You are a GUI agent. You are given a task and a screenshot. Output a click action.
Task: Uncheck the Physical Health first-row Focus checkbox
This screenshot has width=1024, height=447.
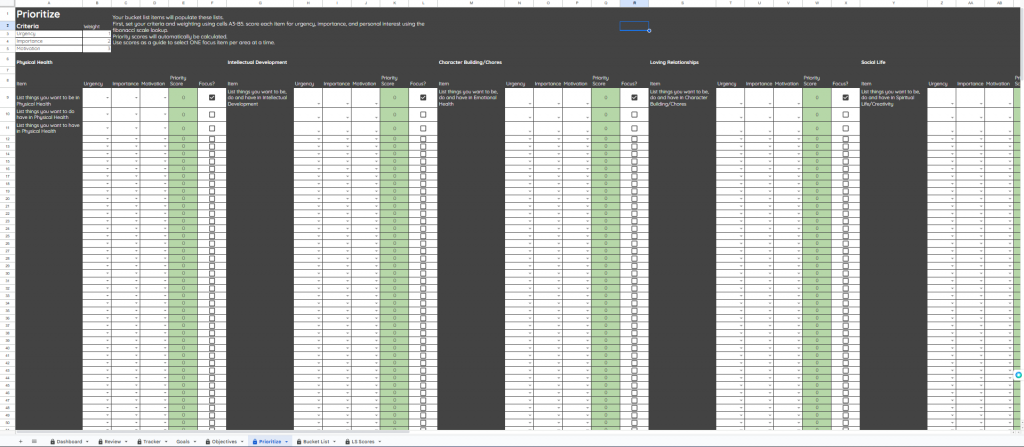click(212, 98)
